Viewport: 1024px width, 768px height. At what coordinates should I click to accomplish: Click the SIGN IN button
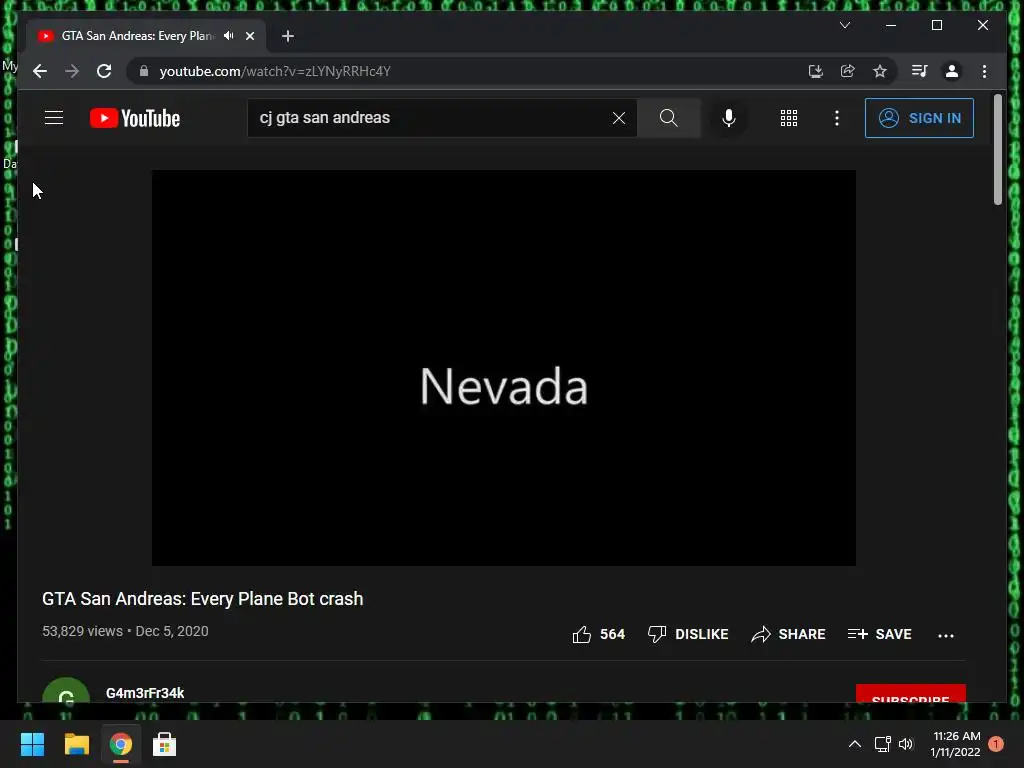(x=919, y=118)
